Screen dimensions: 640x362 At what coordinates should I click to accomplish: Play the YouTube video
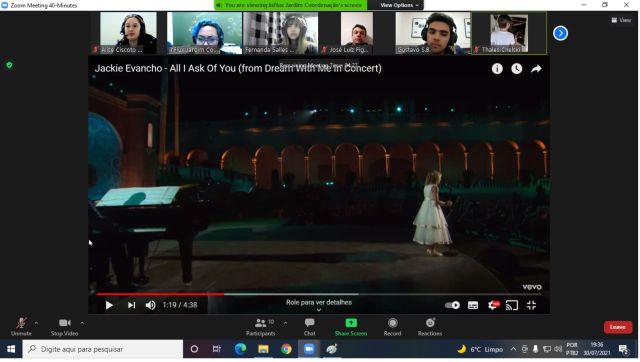109,305
